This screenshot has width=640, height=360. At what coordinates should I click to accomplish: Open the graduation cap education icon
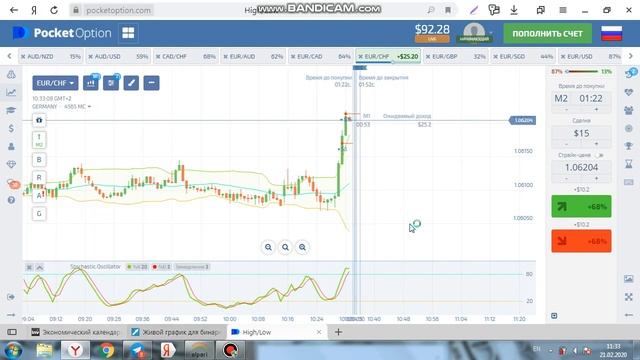(11, 110)
